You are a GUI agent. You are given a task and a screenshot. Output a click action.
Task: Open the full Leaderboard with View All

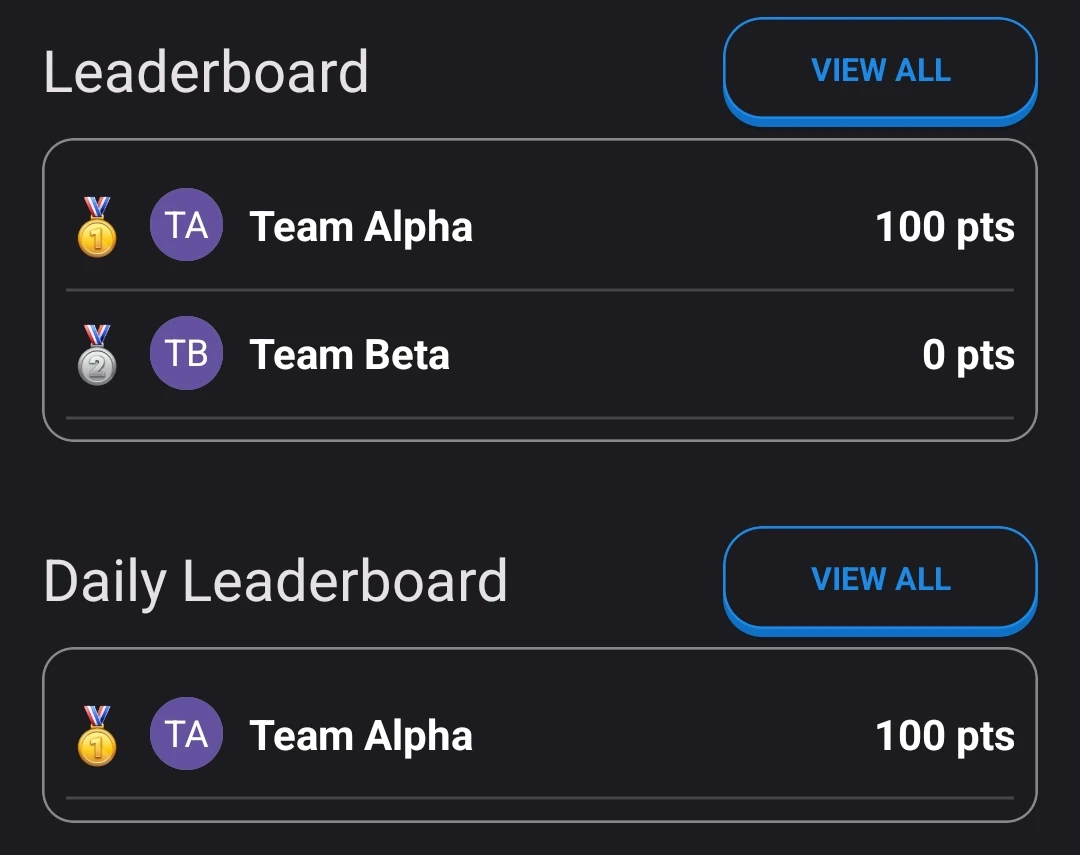click(x=880, y=70)
